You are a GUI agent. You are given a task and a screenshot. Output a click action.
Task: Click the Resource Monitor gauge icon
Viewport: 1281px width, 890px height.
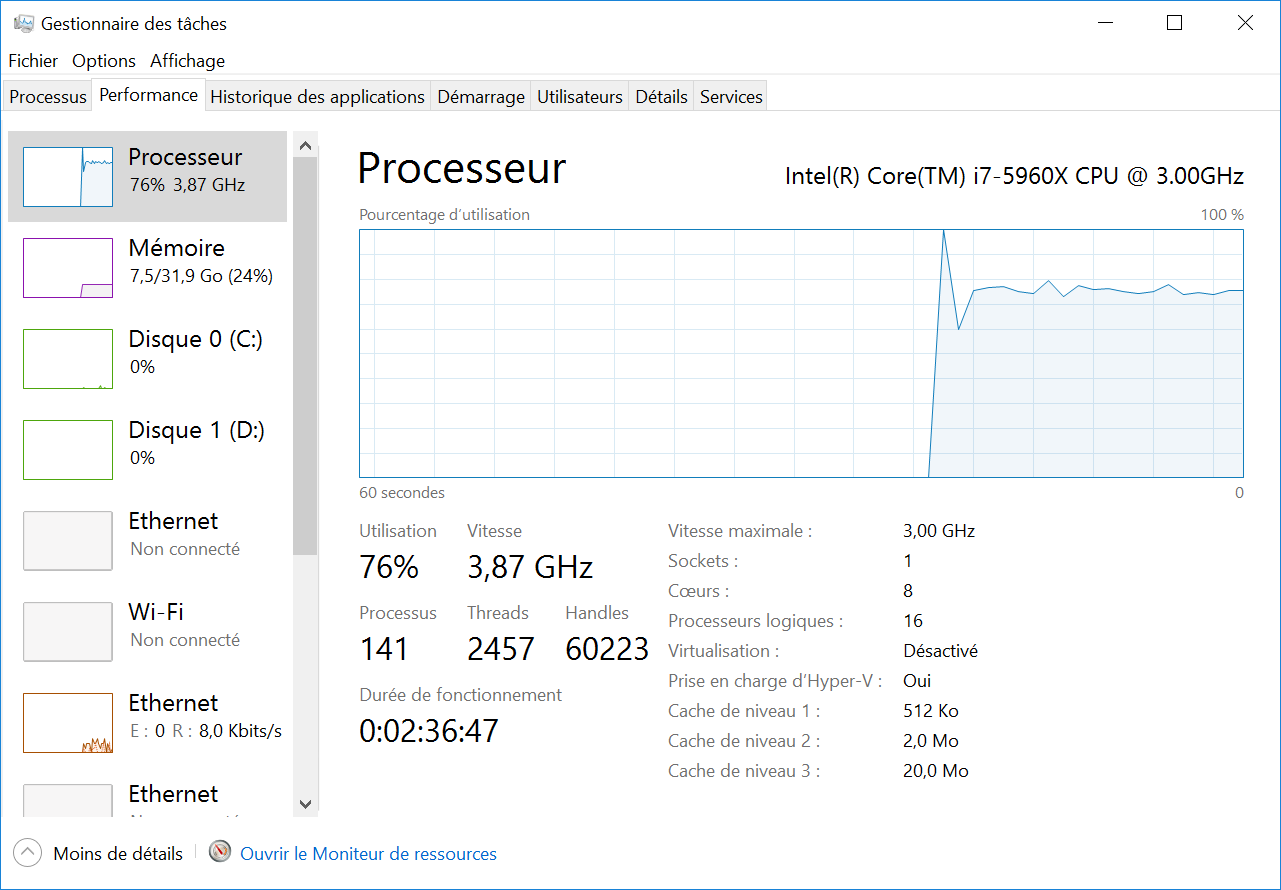pos(220,852)
